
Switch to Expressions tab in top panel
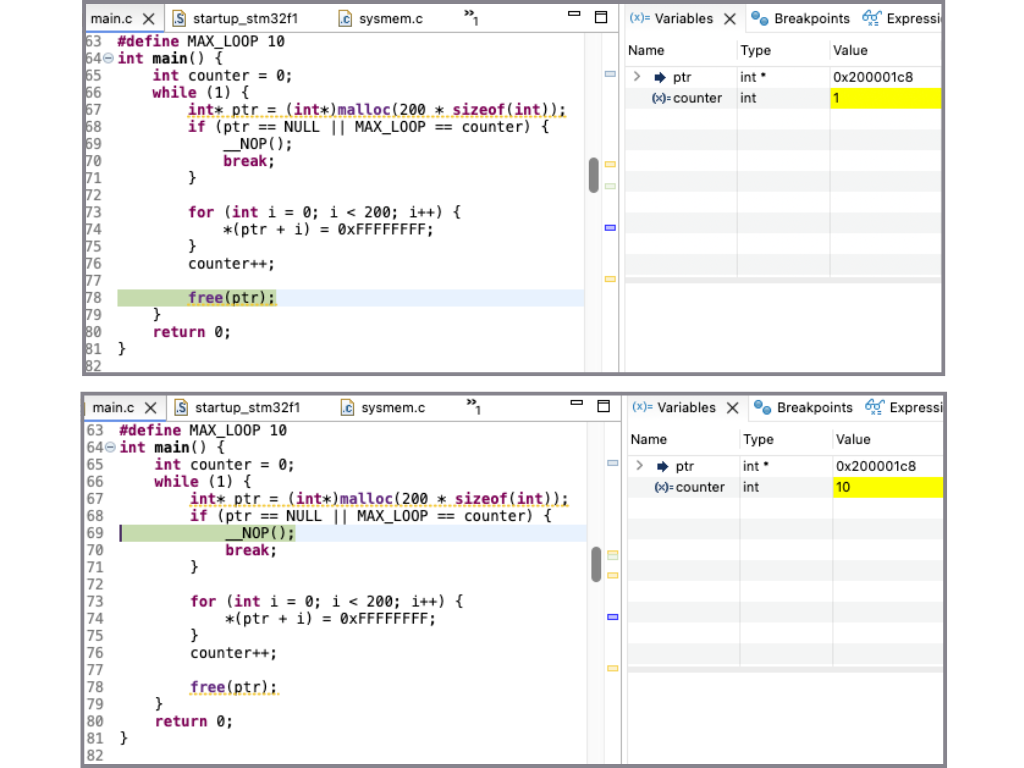pos(902,18)
